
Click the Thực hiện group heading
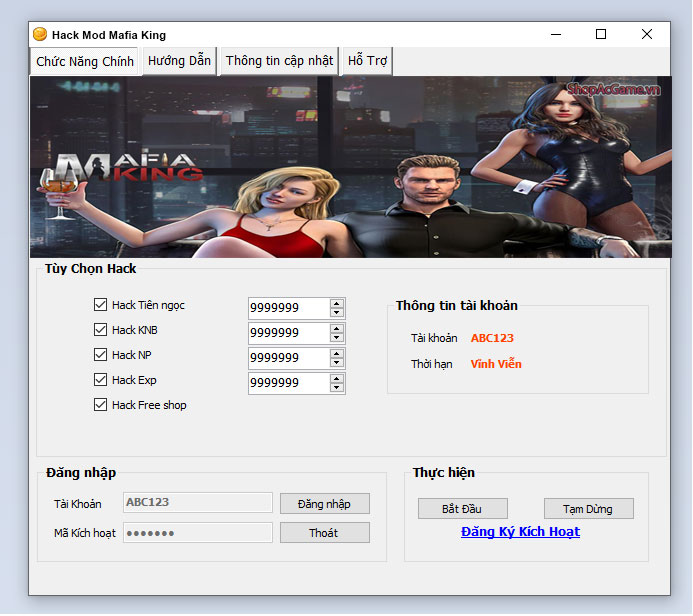444,473
